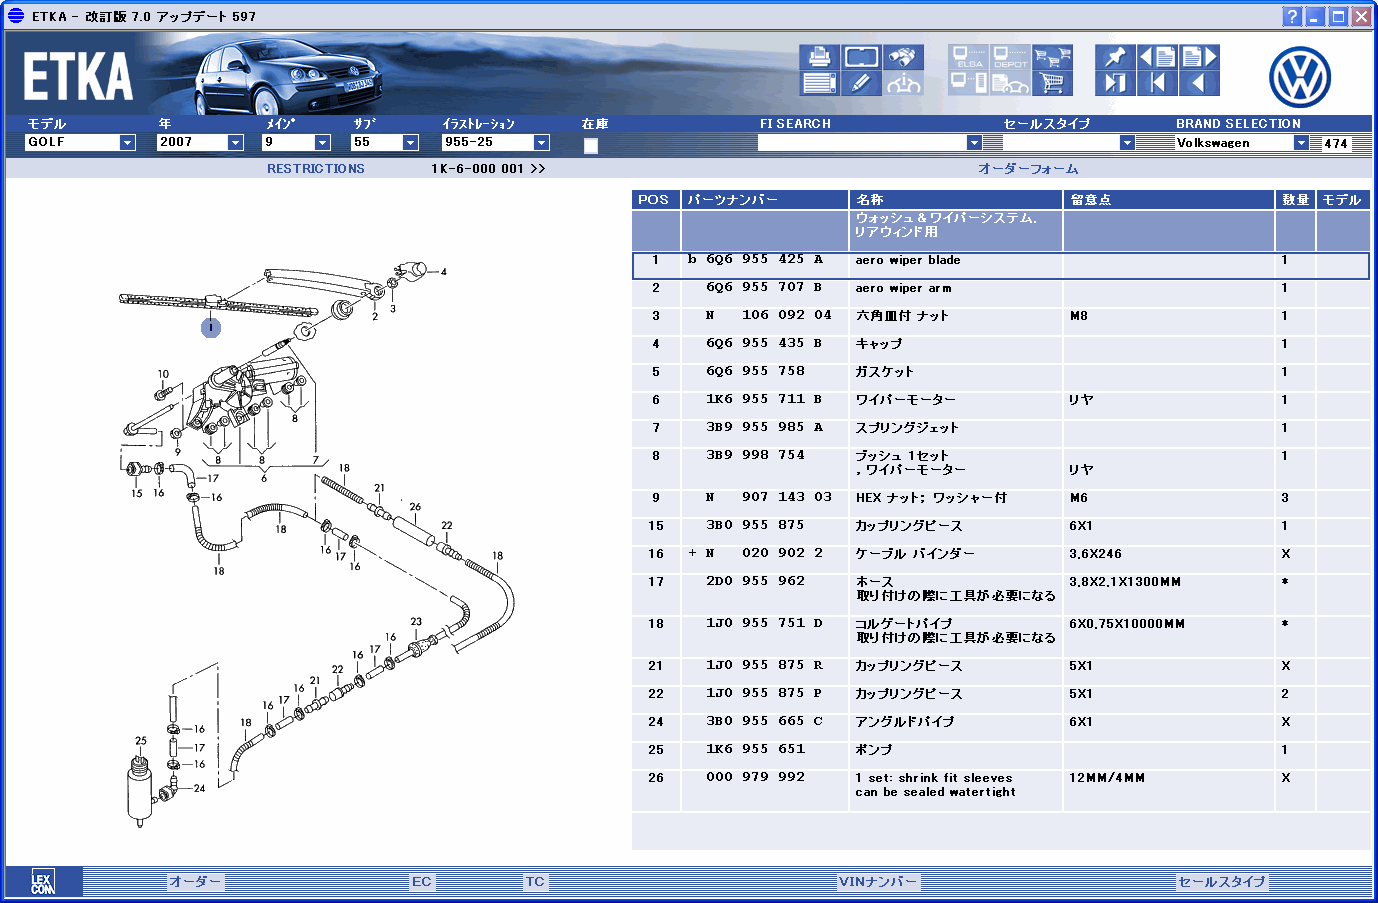Expand the メイン group dropdown
The width and height of the screenshot is (1378, 903).
pyautogui.click(x=322, y=143)
